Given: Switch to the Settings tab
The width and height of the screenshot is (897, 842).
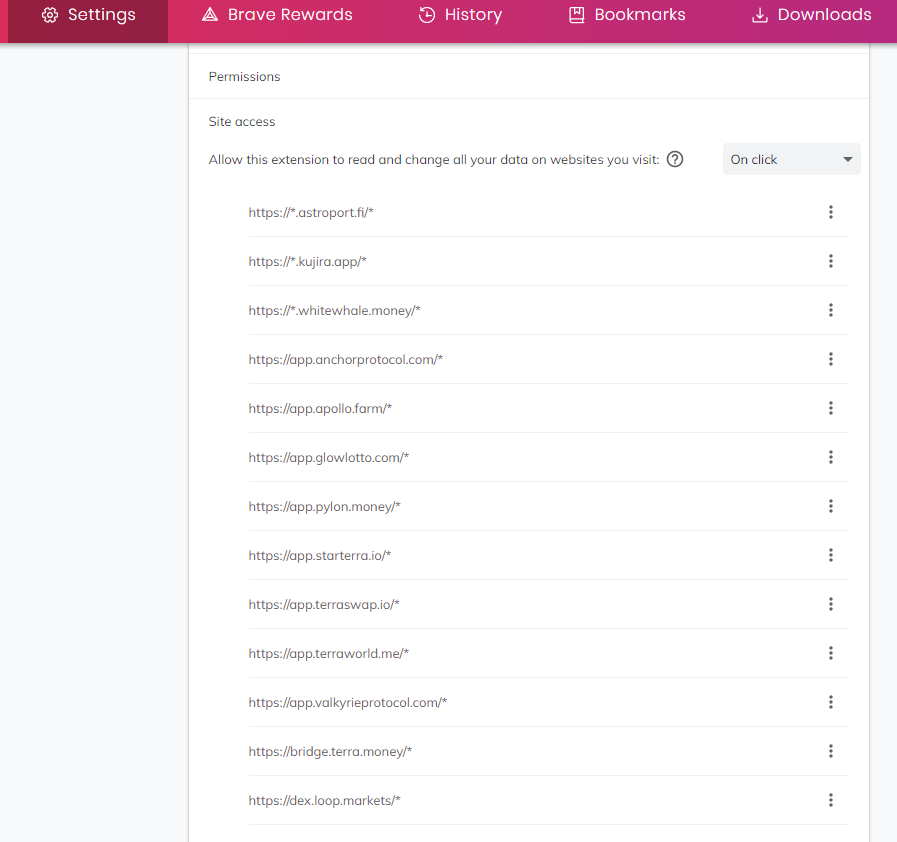Looking at the screenshot, I should [88, 15].
